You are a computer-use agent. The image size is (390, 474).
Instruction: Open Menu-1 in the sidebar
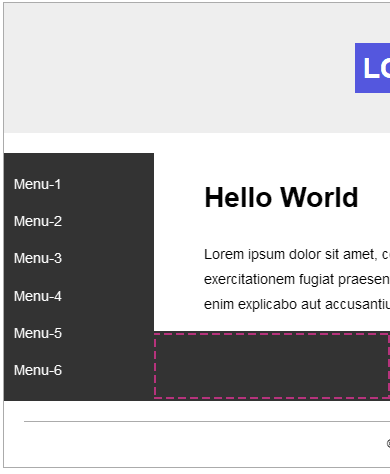37,184
